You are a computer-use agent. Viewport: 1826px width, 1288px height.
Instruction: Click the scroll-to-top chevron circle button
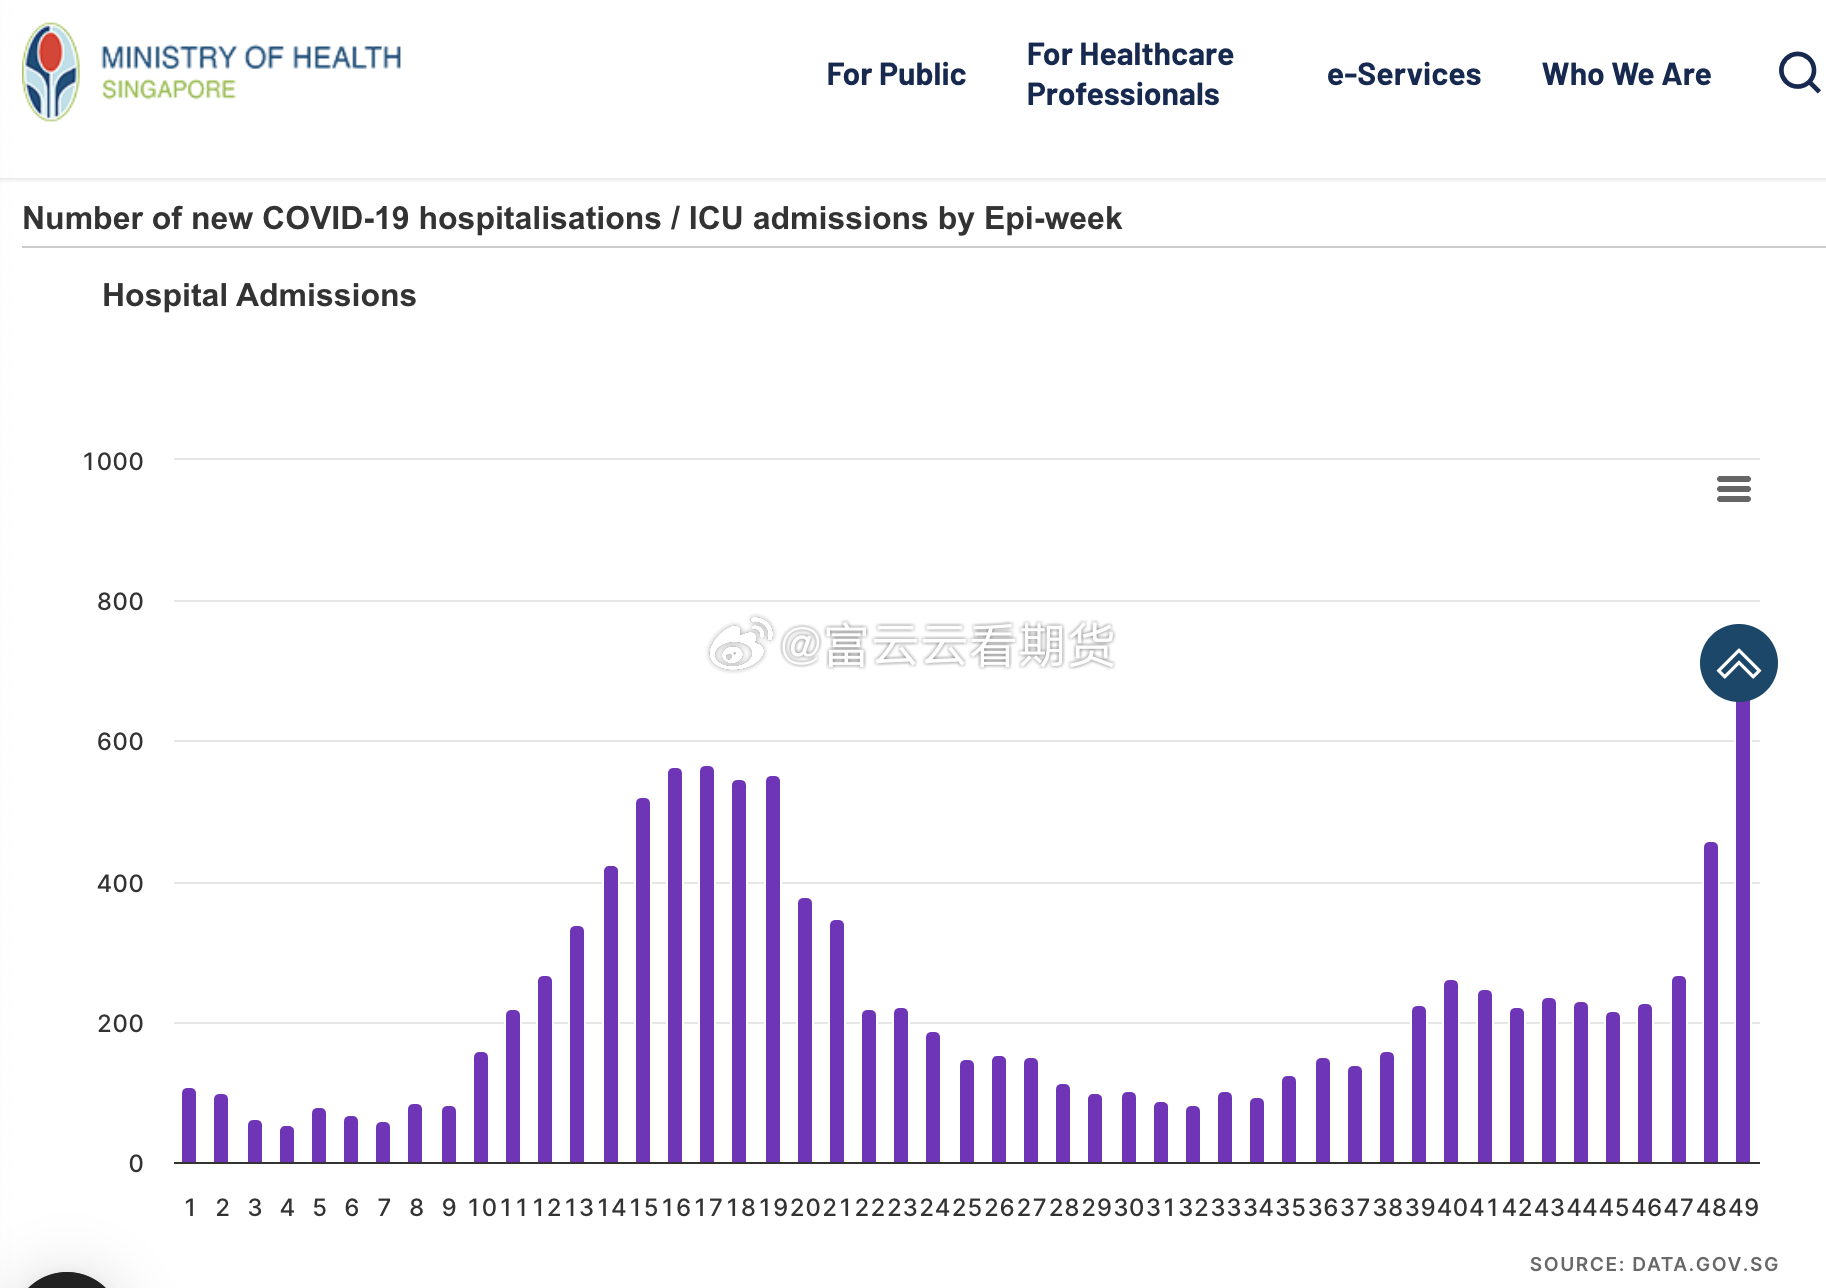tap(1738, 663)
